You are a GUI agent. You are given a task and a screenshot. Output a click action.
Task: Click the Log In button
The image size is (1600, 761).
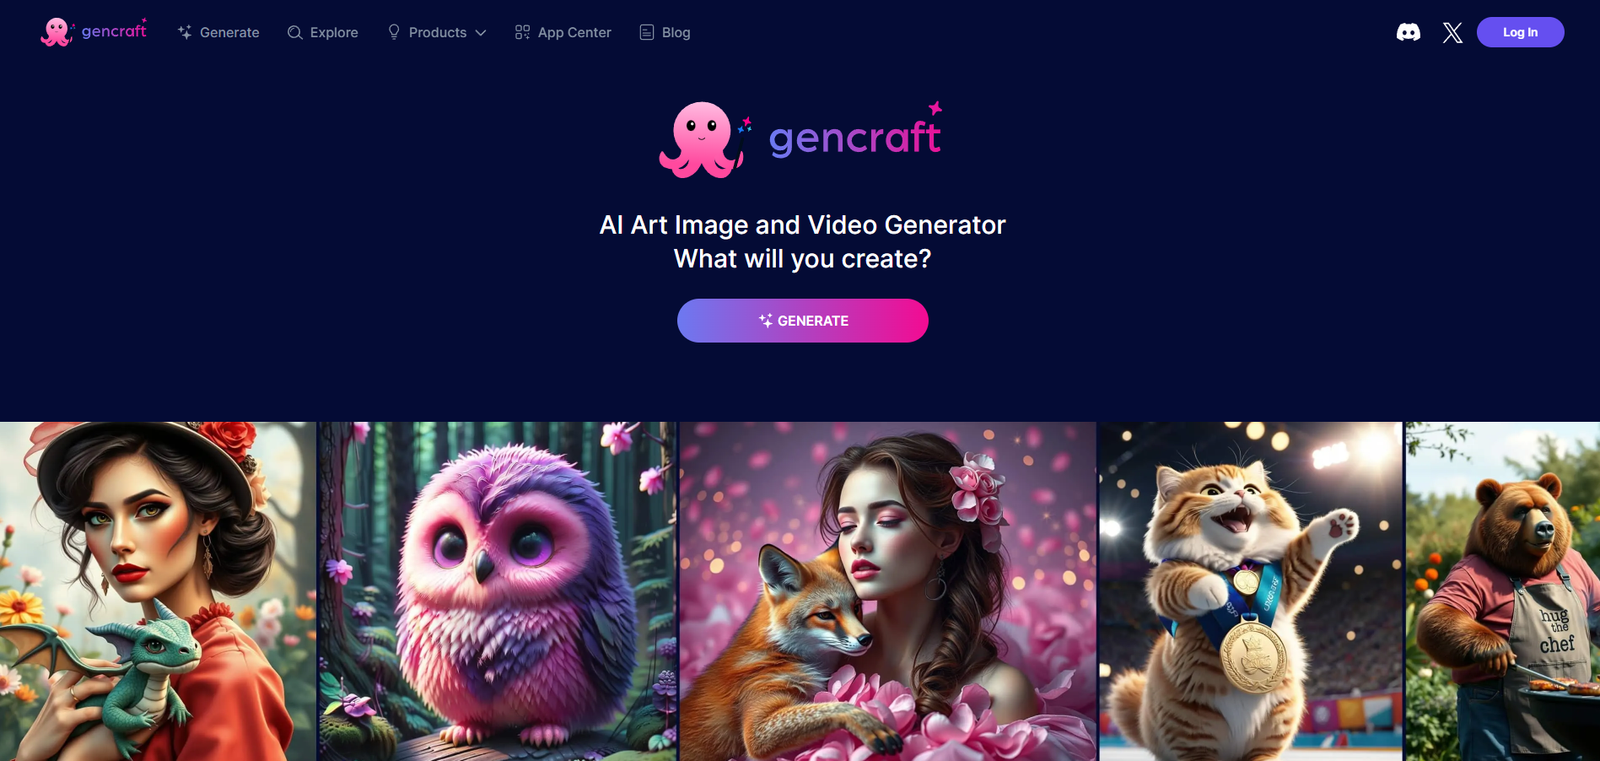pyautogui.click(x=1520, y=32)
